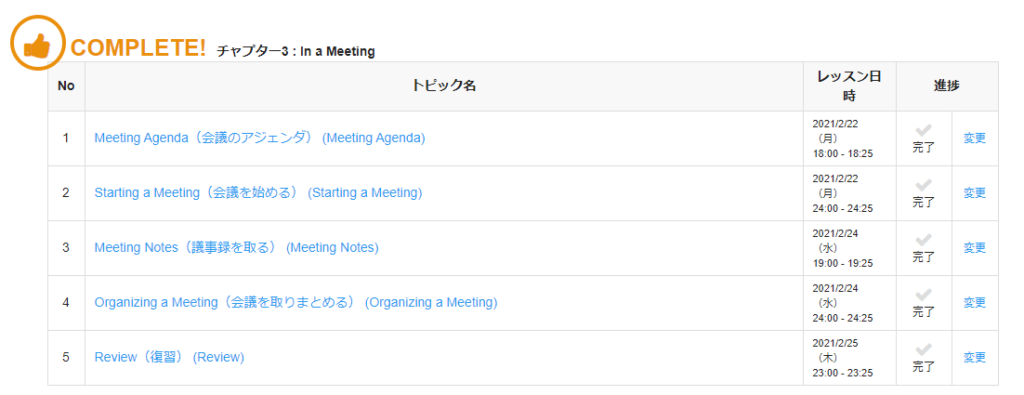Screen dimensions: 1024x395
Task: Open the Meeting Notes topic link
Action: click(236, 248)
